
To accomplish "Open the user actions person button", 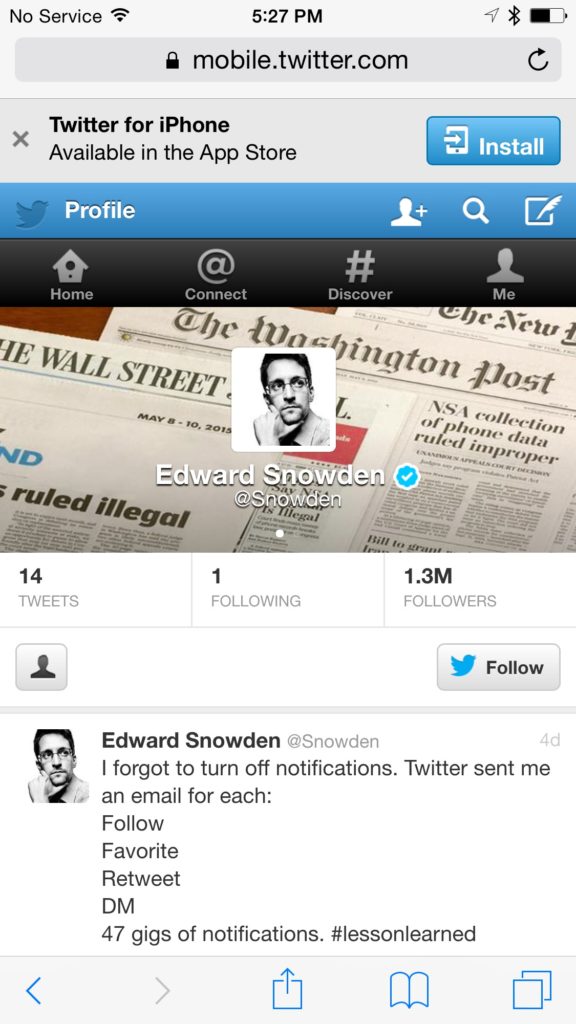I will [41, 667].
